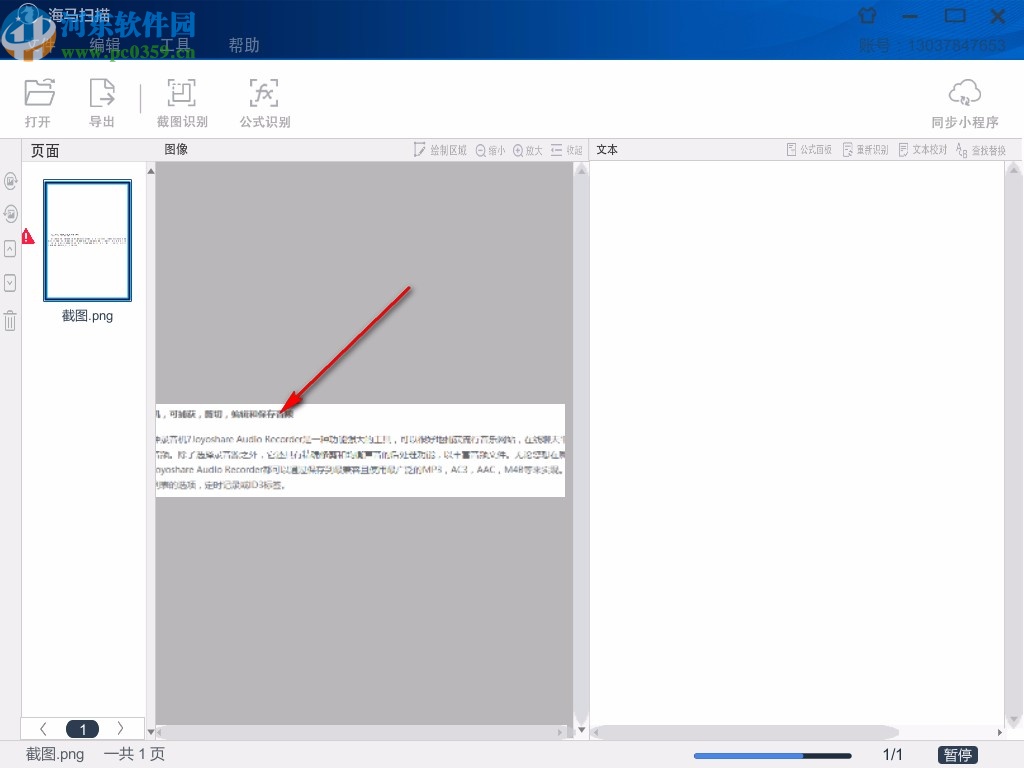
Task: Pause recognition with the 暂停 button
Action: (957, 754)
